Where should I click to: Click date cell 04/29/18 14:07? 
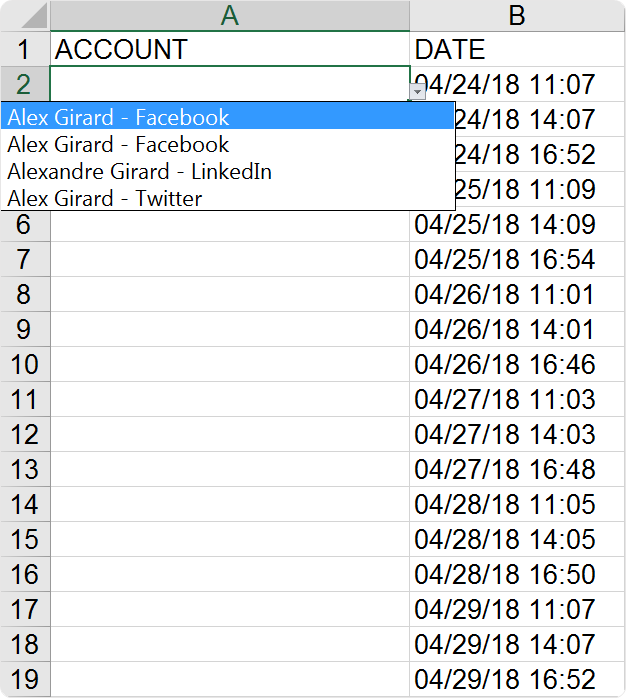517,644
